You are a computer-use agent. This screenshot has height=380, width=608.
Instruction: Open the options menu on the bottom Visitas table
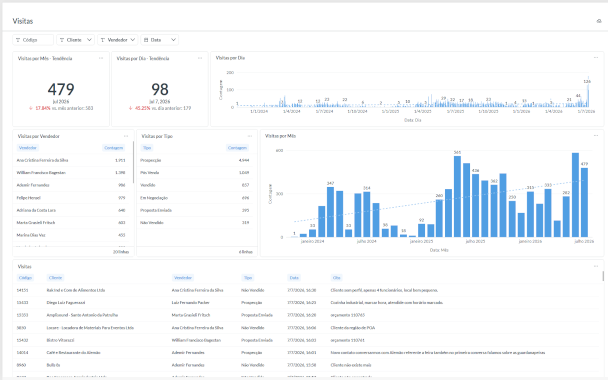point(596,266)
